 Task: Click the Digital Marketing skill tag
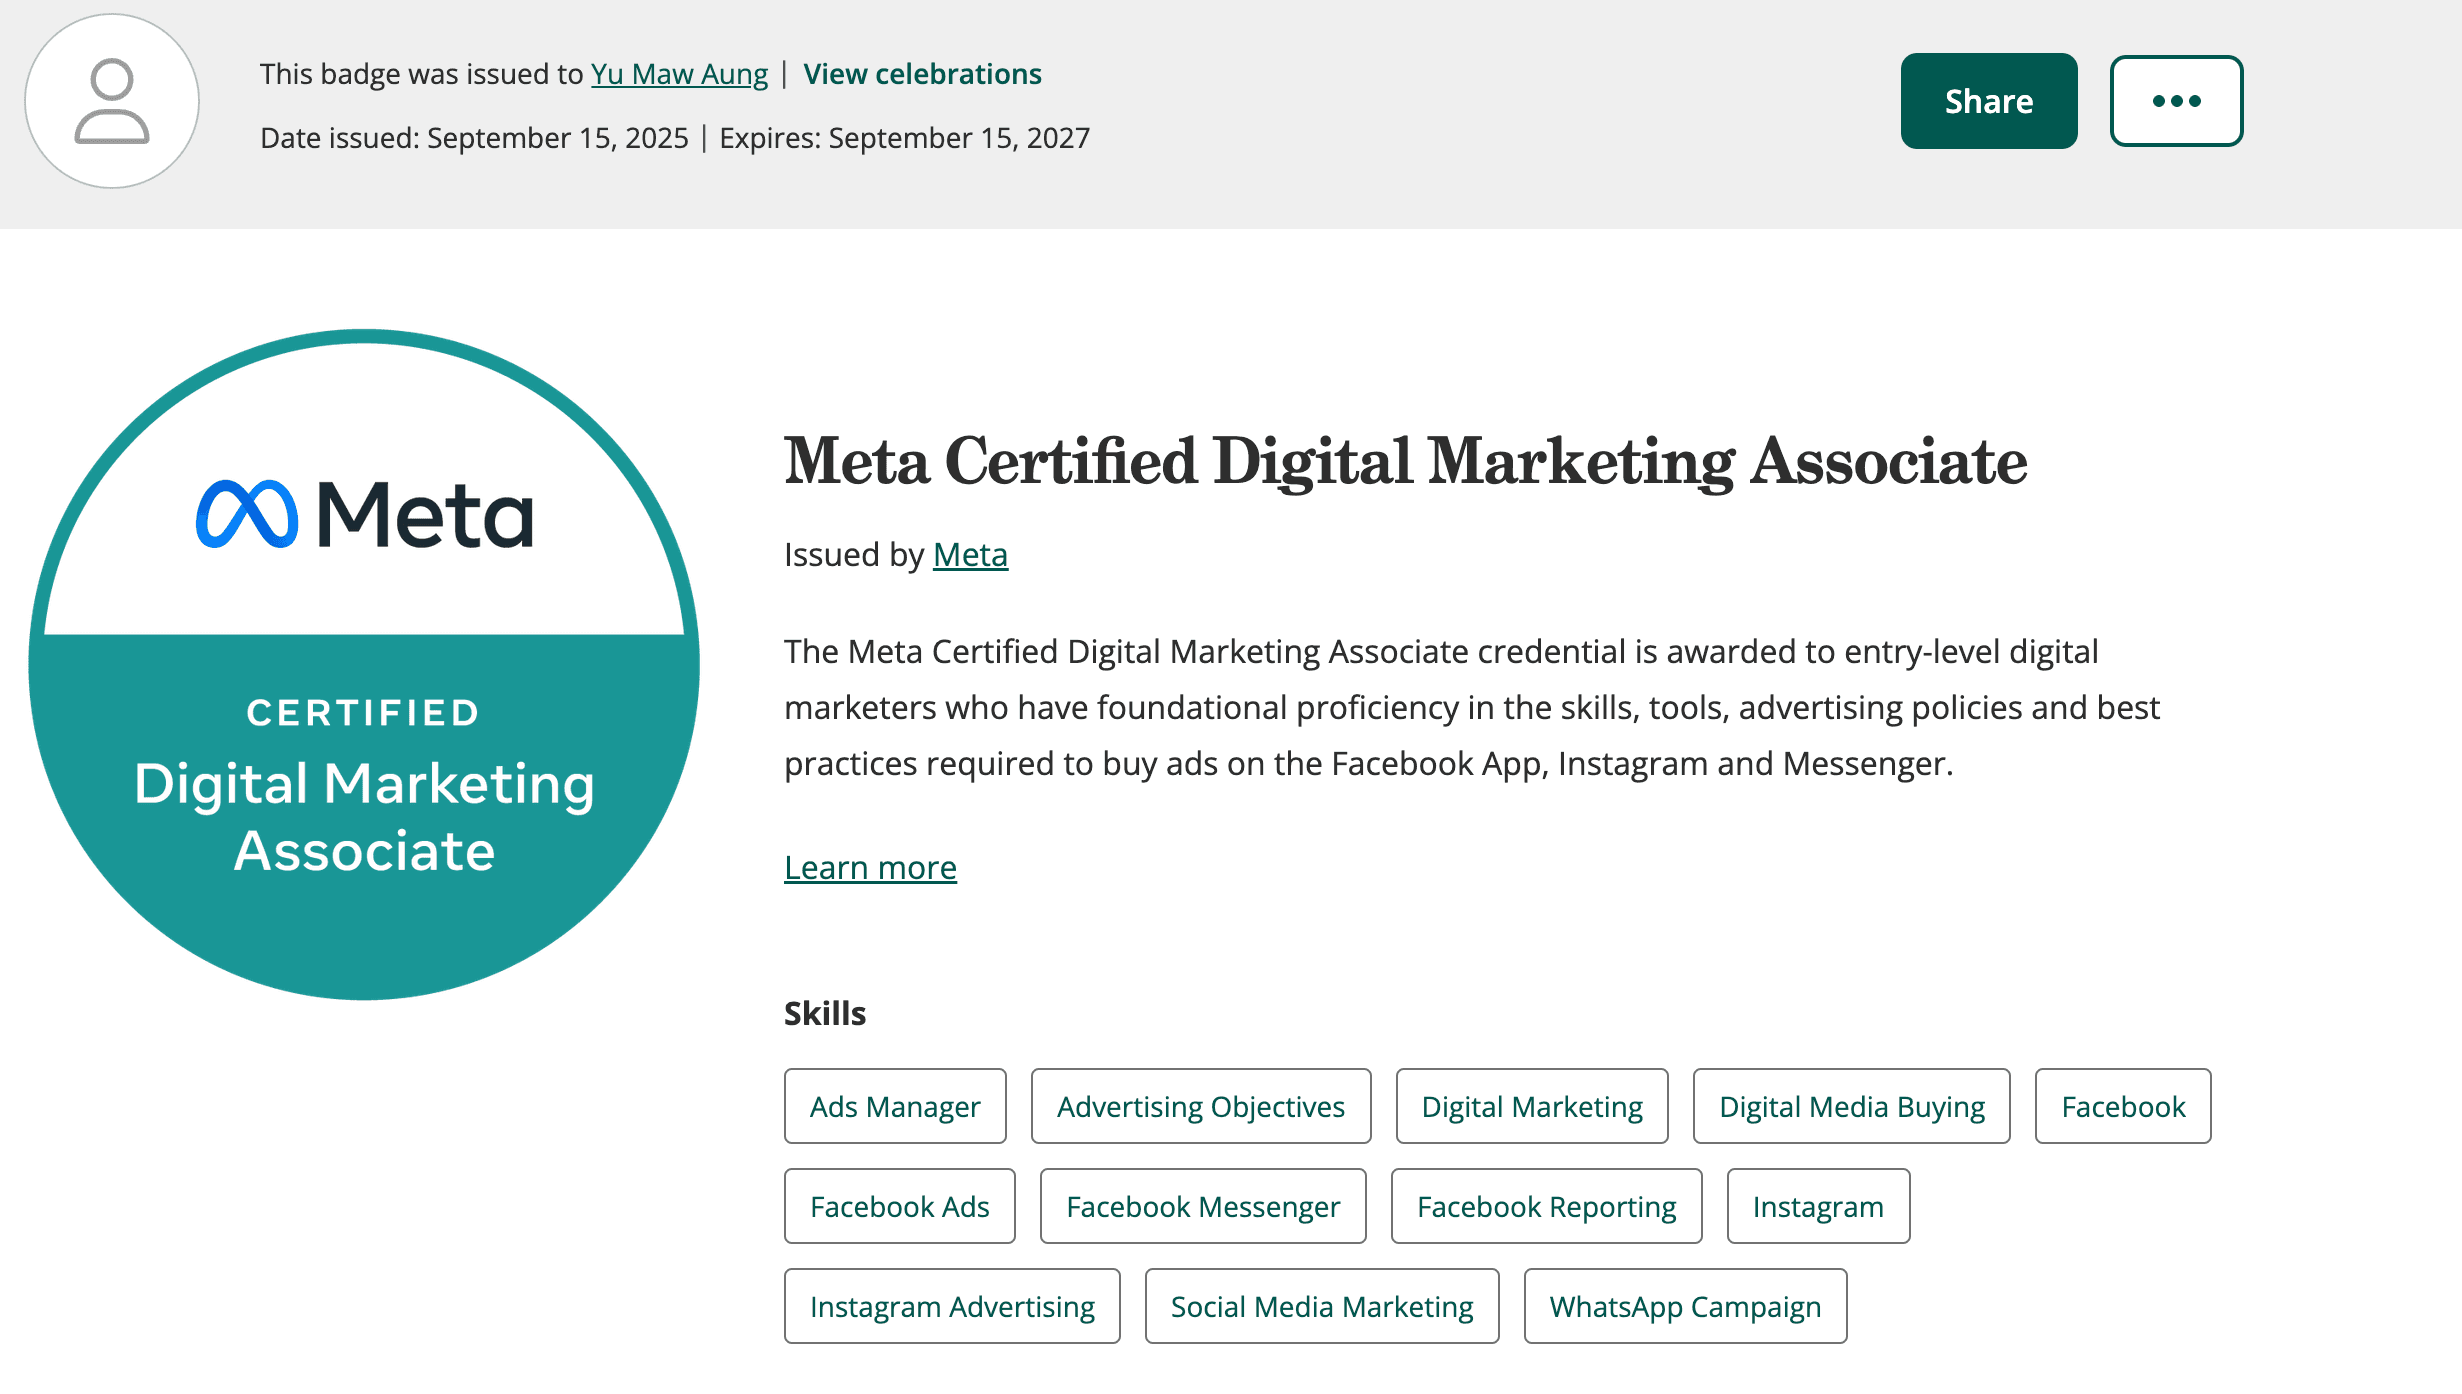tap(1530, 1106)
